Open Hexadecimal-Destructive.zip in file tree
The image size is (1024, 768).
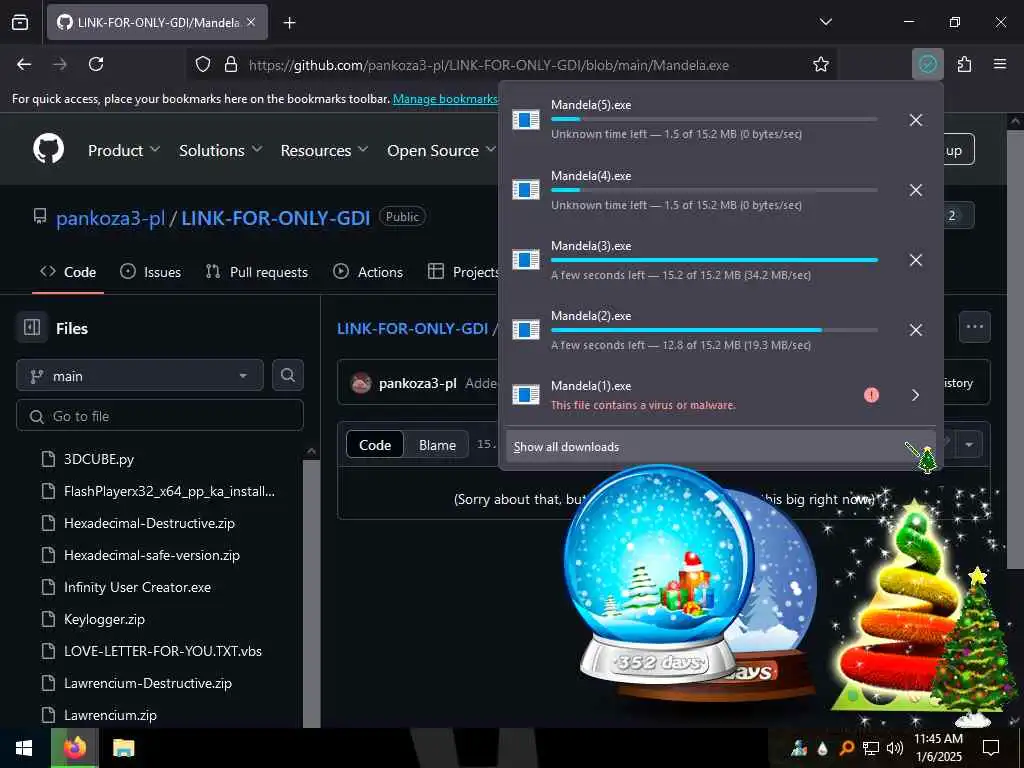149,523
